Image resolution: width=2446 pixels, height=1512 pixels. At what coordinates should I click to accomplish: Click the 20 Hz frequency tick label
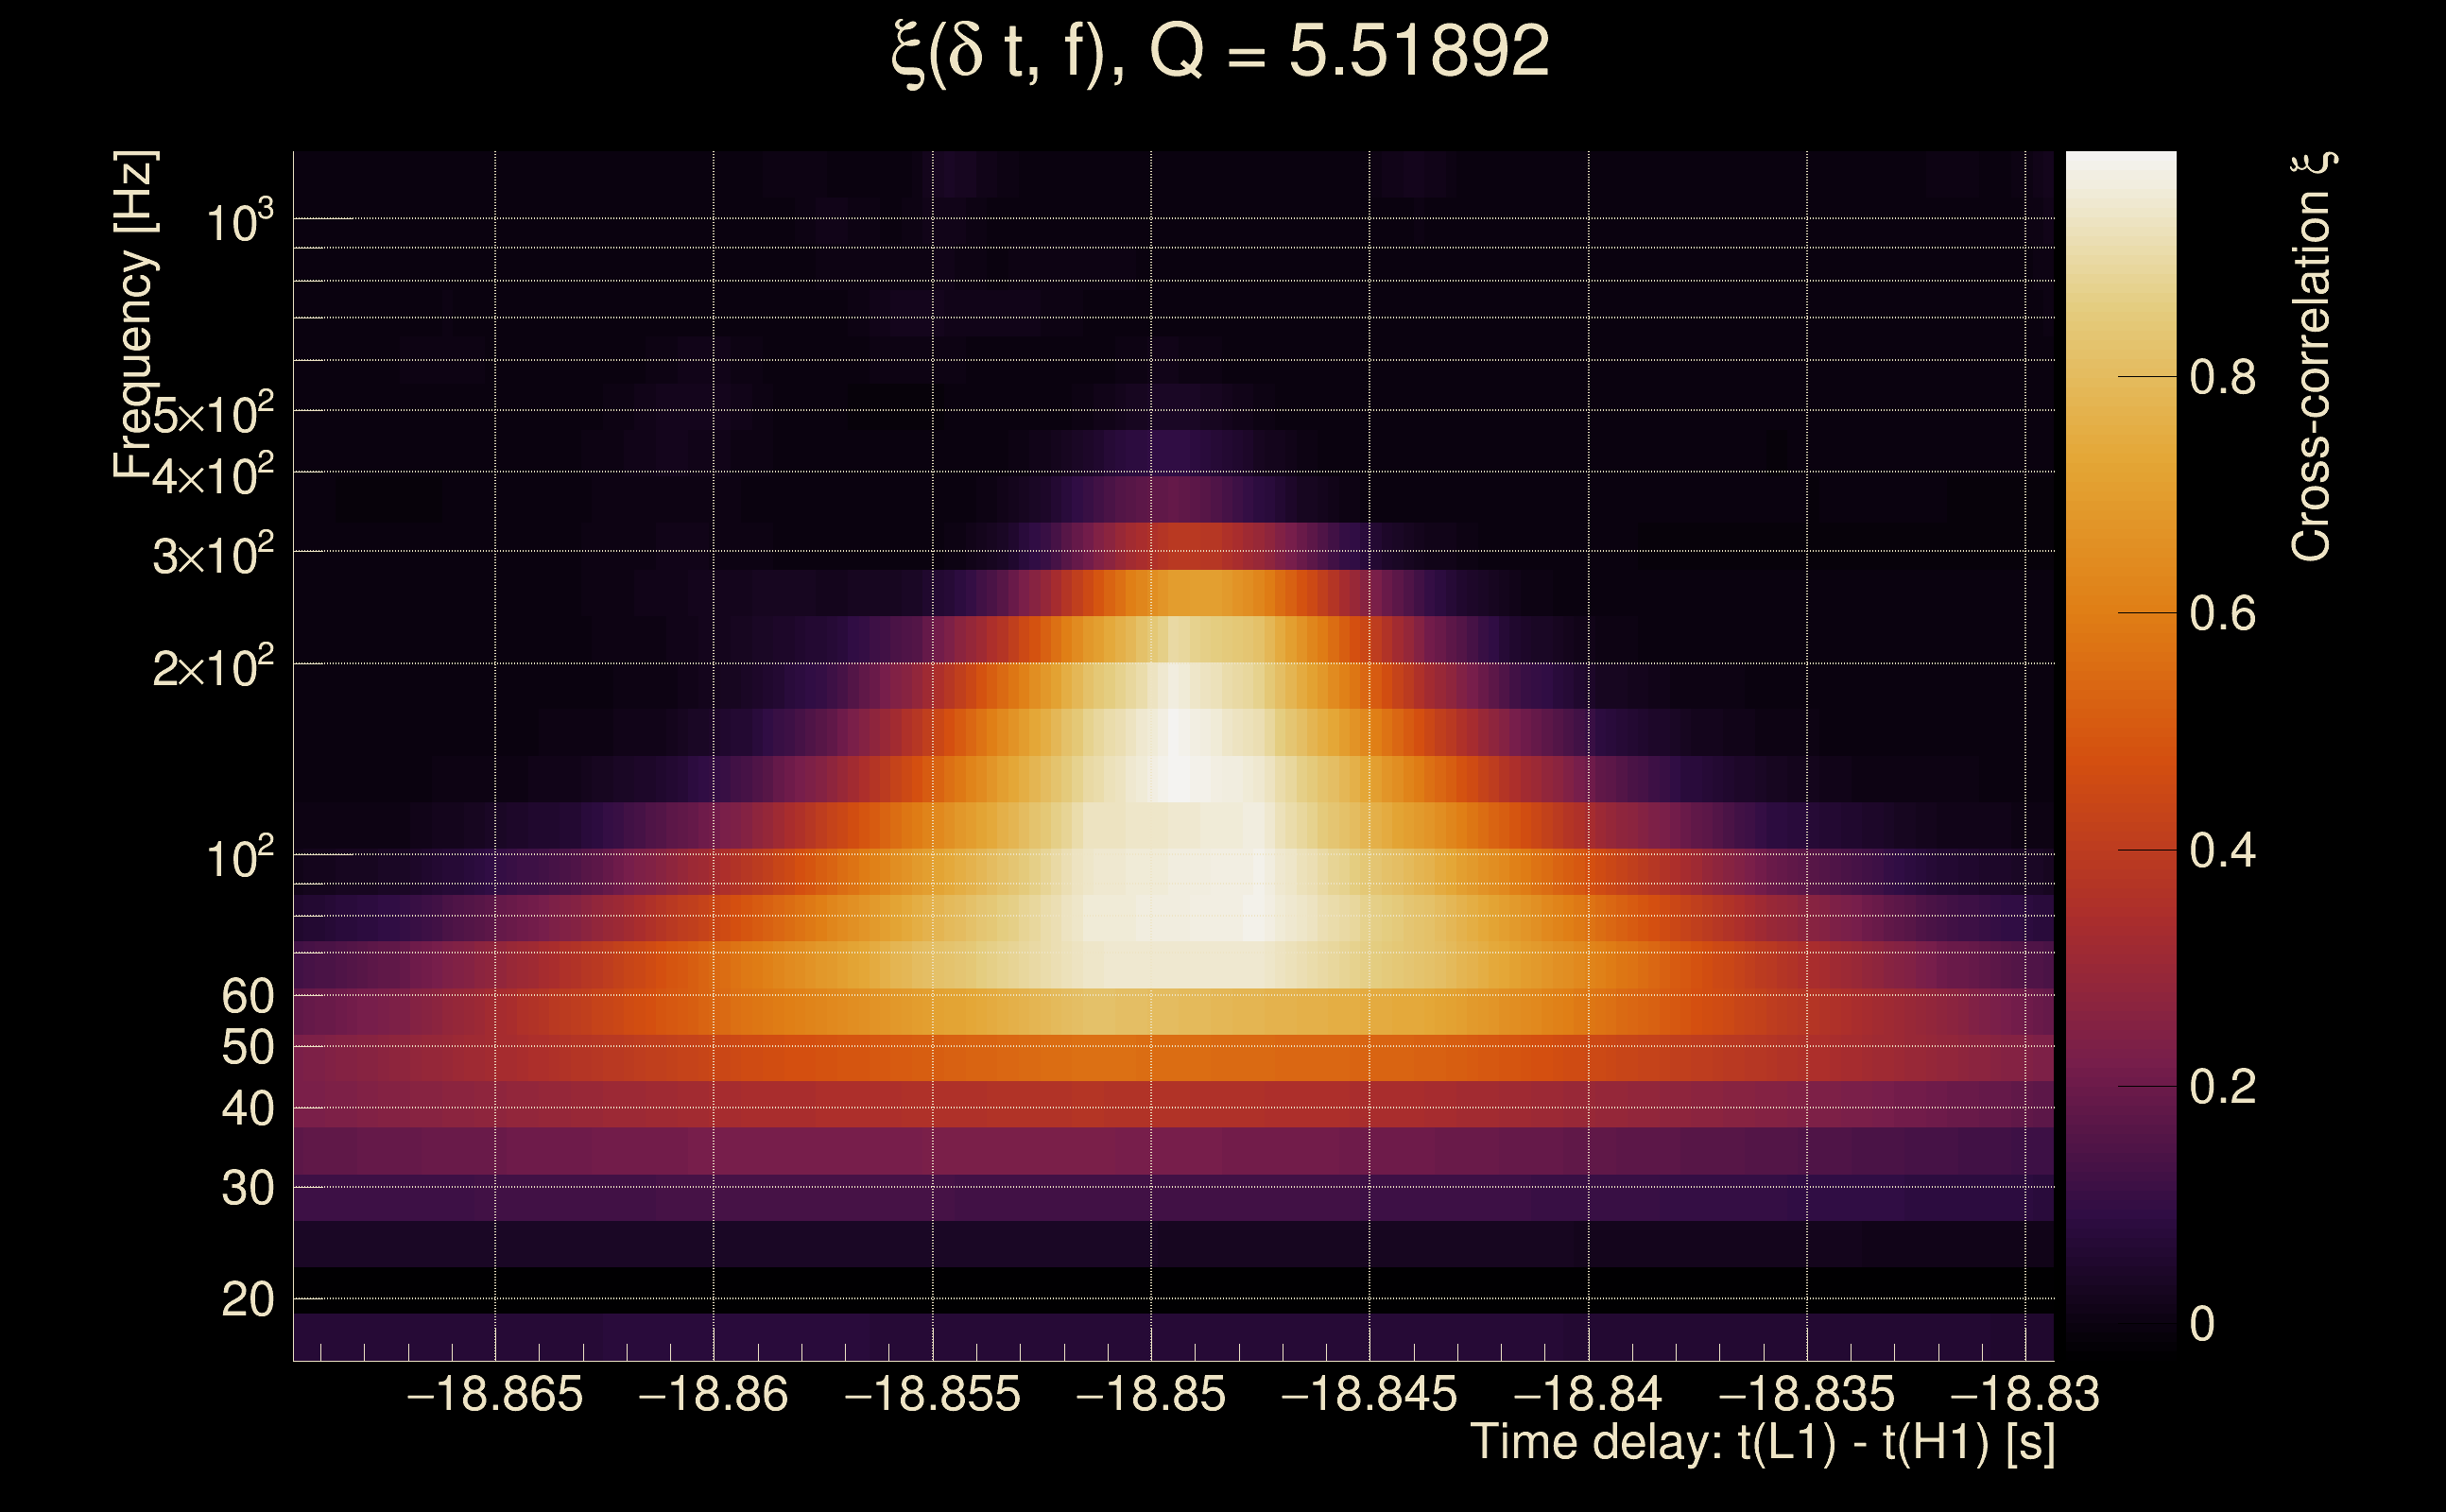pyautogui.click(x=247, y=1300)
